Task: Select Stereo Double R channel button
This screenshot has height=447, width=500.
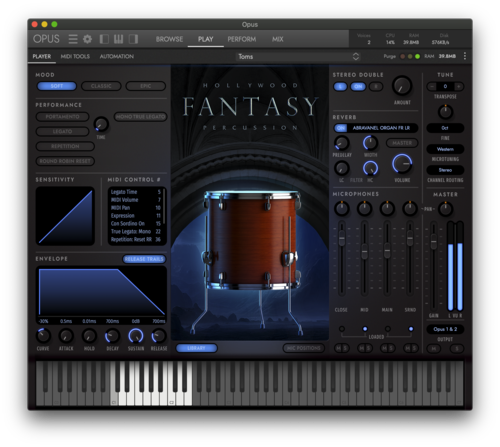Action: coord(376,87)
